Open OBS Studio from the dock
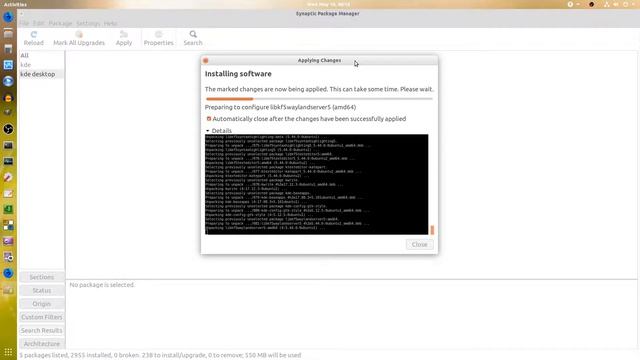 click(x=8, y=129)
